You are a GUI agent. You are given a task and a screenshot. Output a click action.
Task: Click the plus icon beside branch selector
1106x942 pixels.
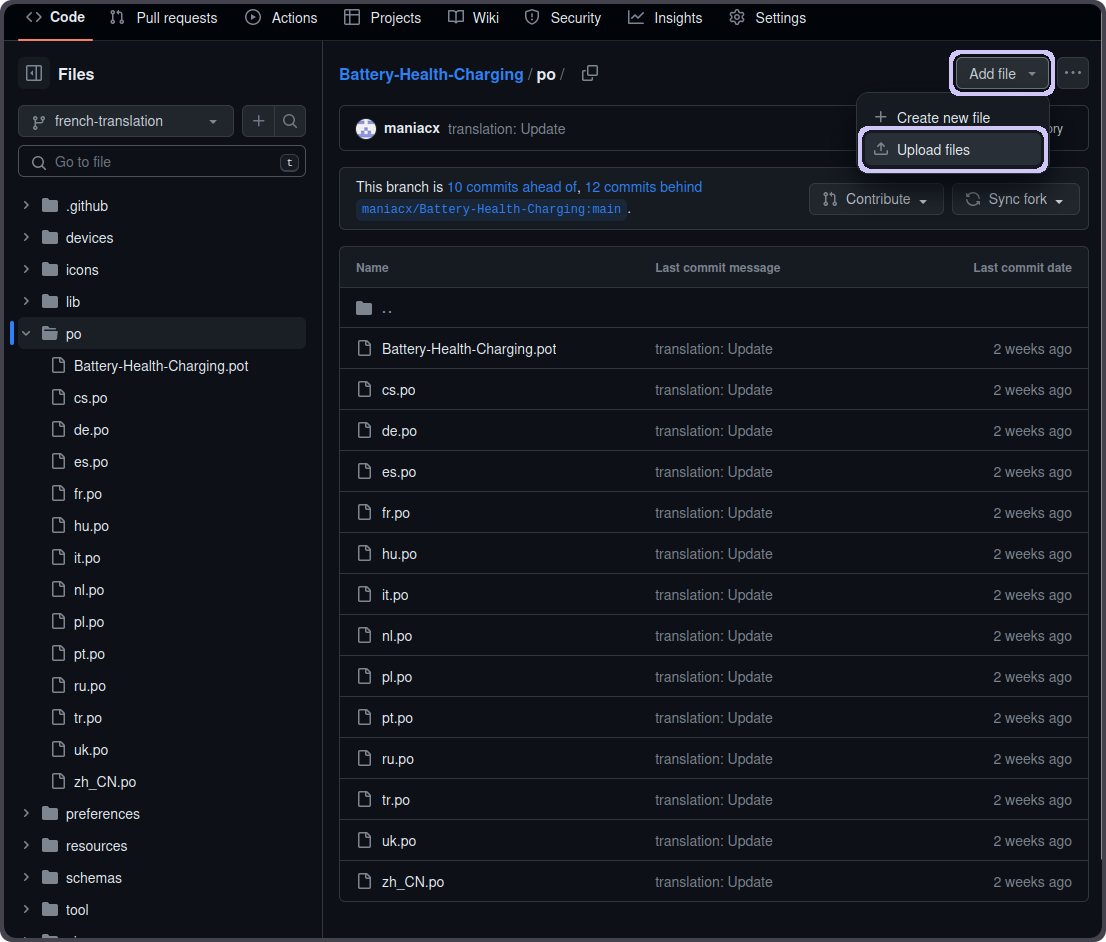click(x=258, y=121)
